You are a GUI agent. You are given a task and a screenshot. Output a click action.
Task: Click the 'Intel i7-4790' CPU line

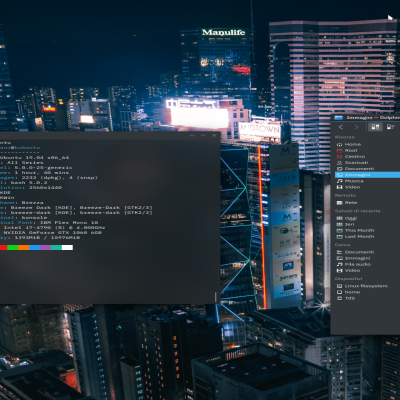click(53, 228)
